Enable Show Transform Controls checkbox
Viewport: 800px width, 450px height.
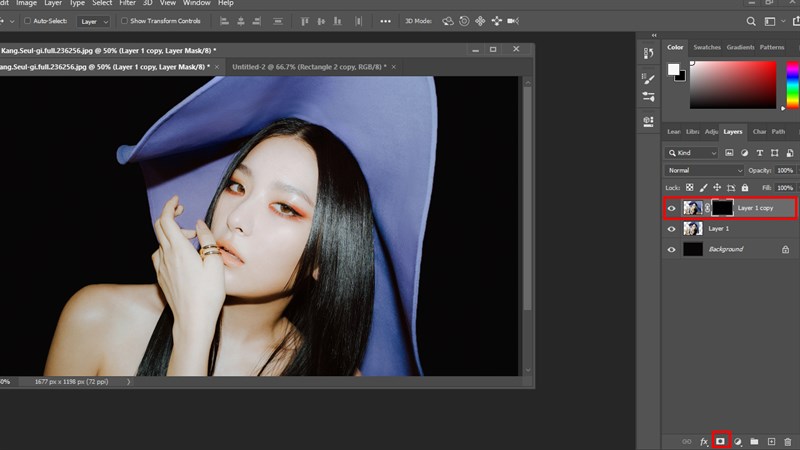click(x=124, y=21)
